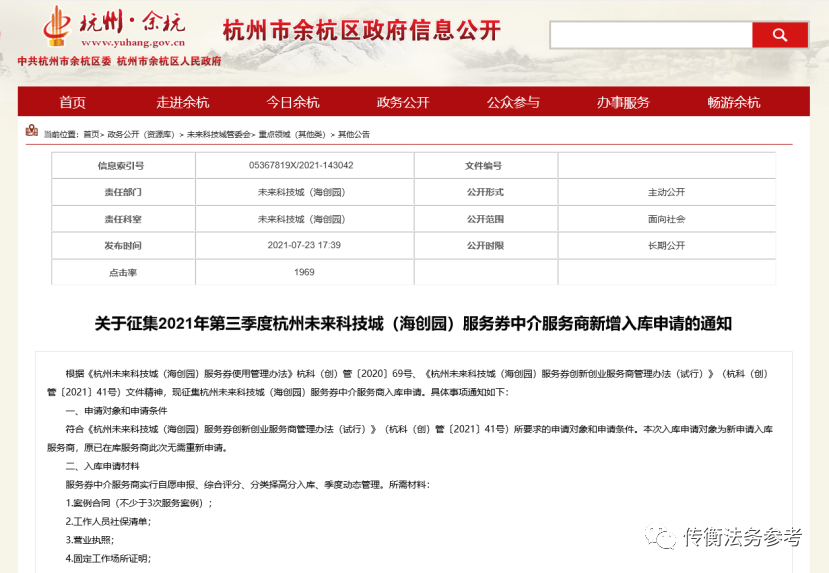This screenshot has height=573, width=829.
Task: Open the 畅游余杭 navigation item
Action: click(x=733, y=102)
